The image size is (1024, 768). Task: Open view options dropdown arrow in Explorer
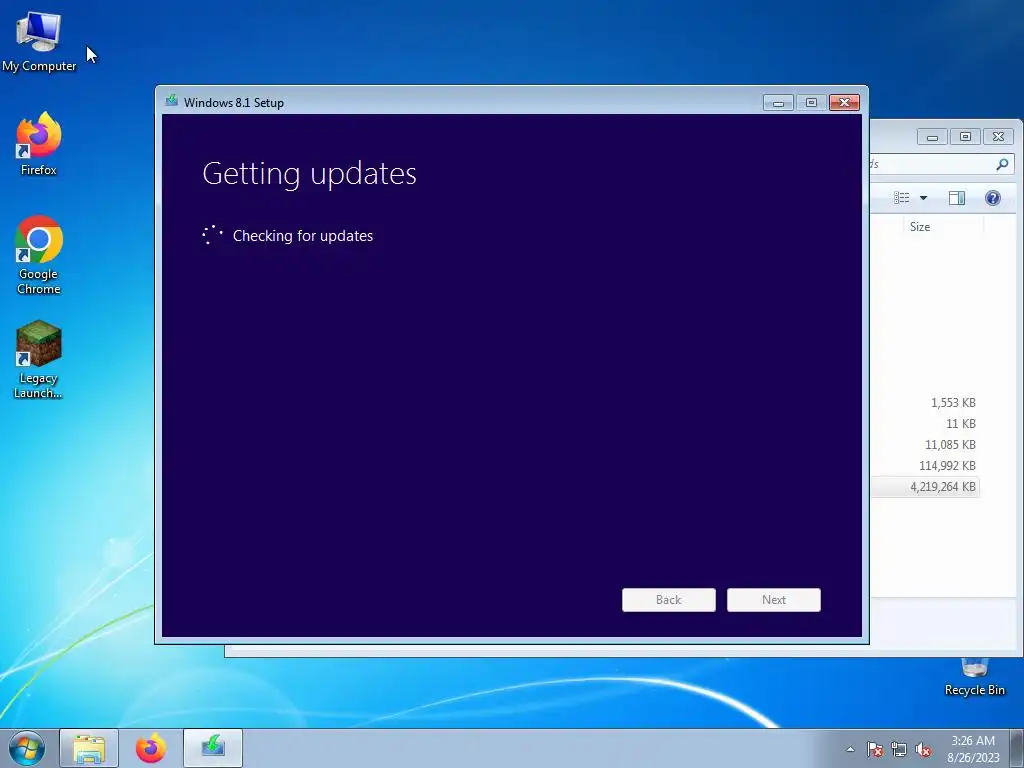click(x=923, y=198)
